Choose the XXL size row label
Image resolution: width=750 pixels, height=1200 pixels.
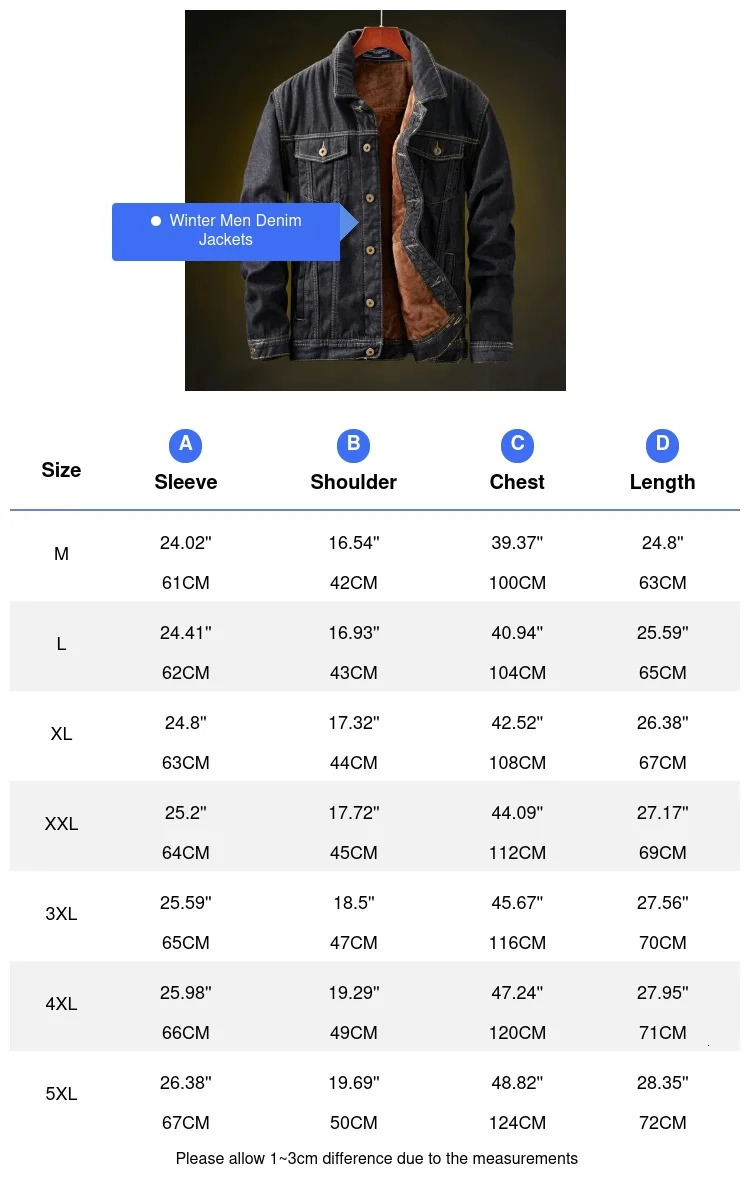tap(61, 824)
